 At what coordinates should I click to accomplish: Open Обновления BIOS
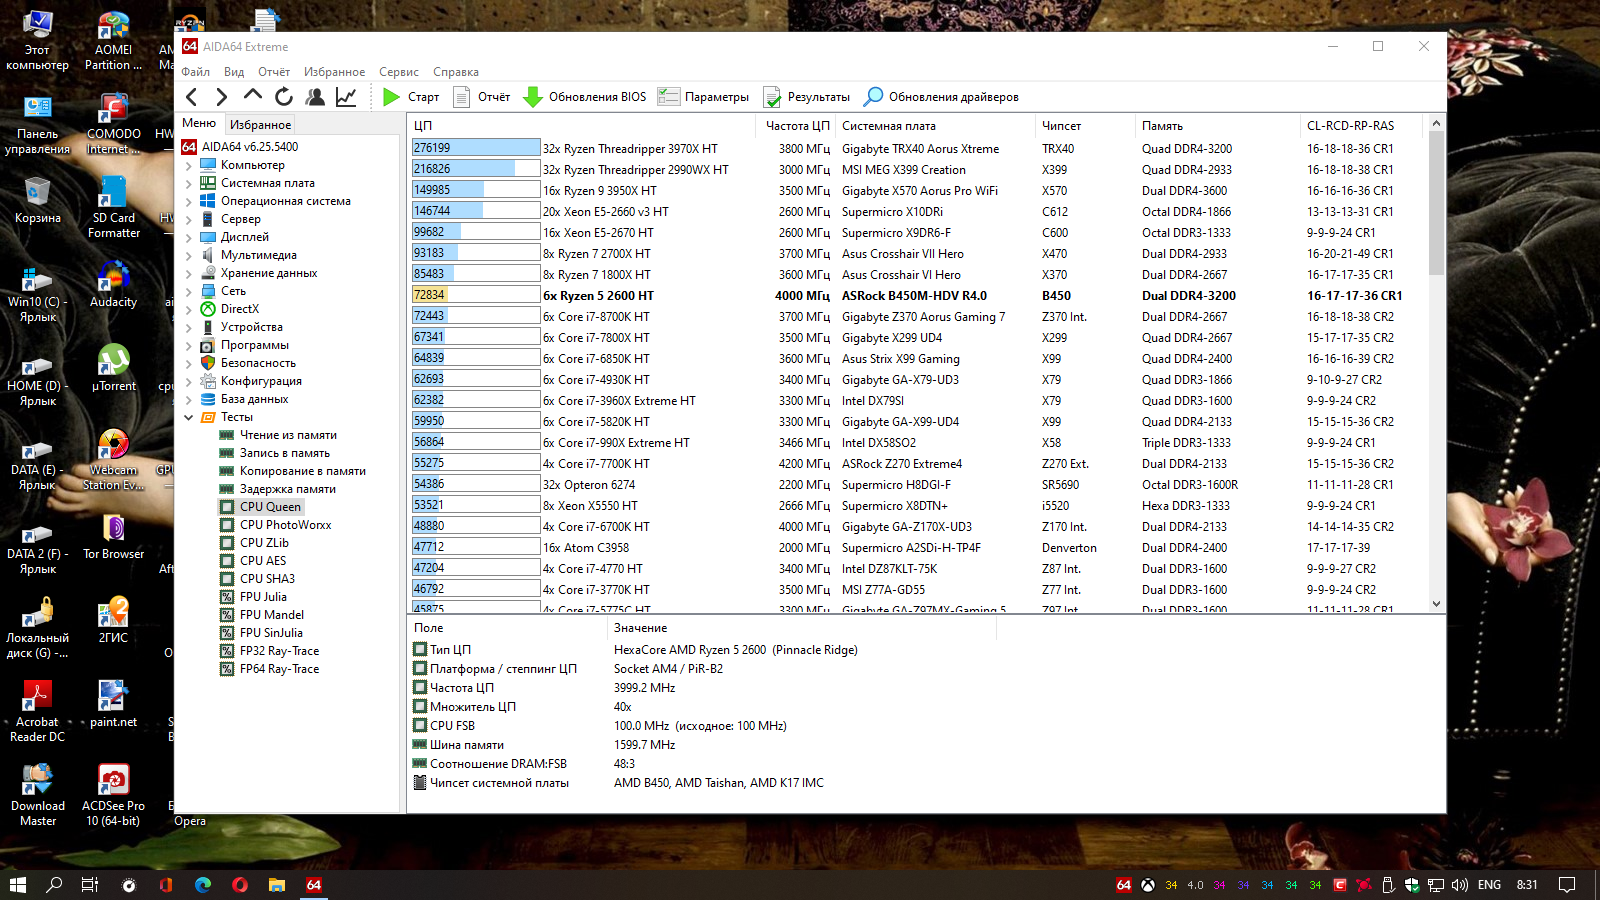585,97
